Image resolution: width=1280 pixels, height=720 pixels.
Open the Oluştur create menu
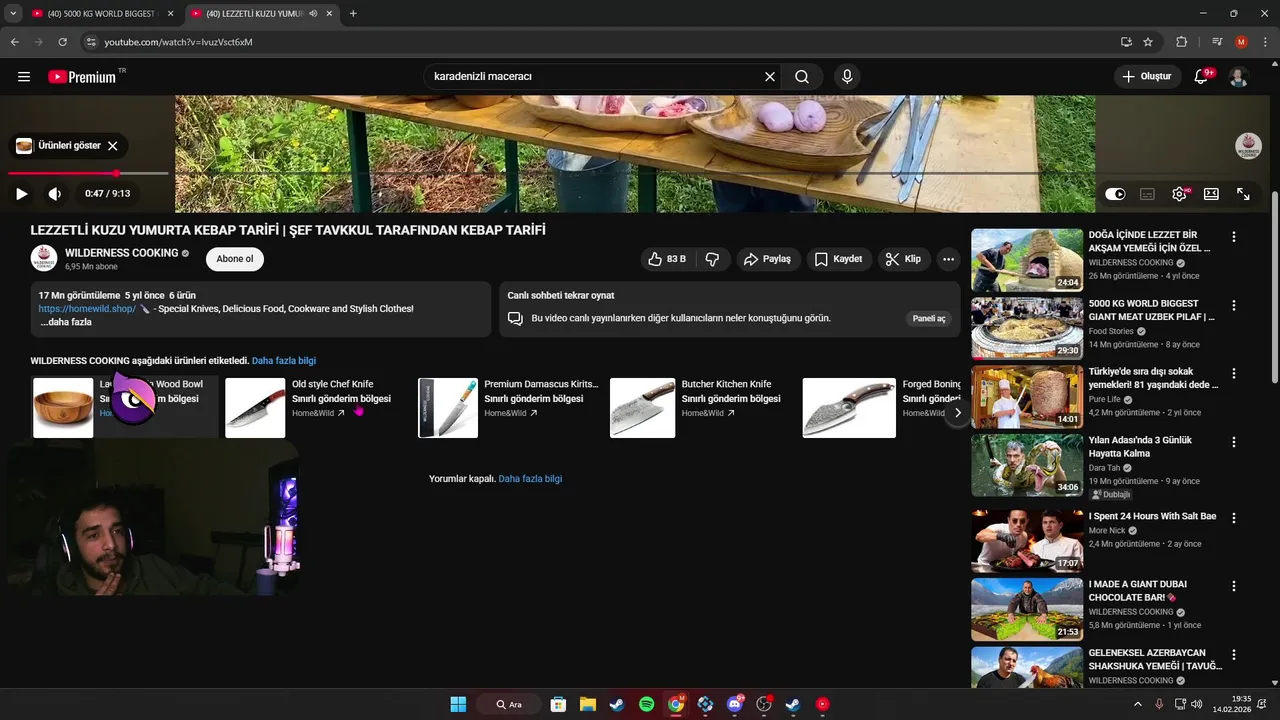click(x=1147, y=77)
